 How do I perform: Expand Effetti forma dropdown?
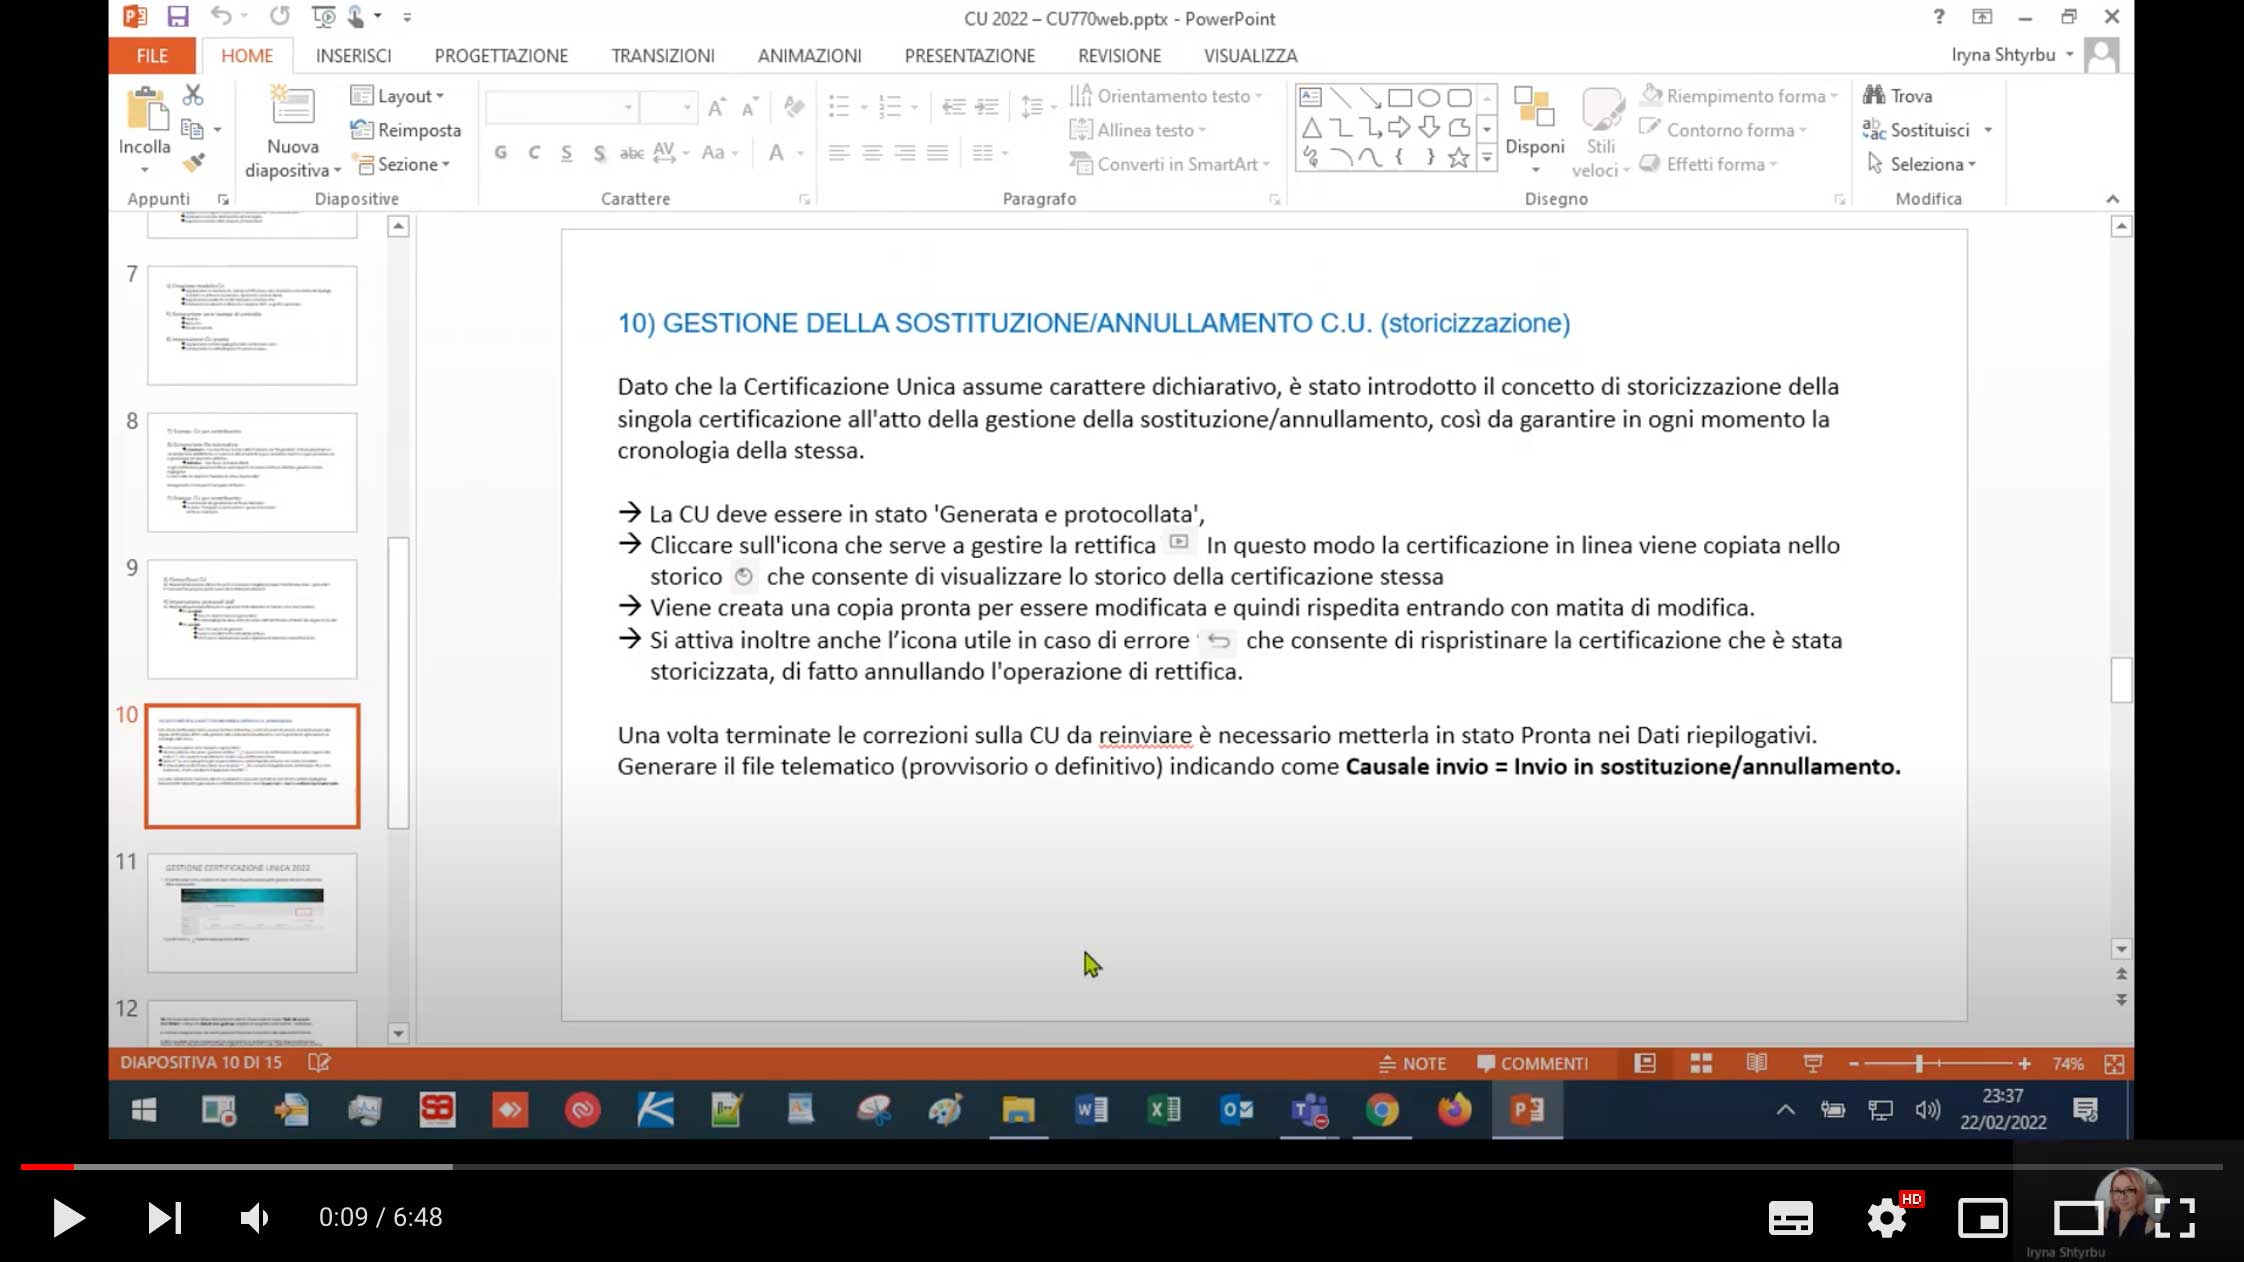click(1709, 164)
